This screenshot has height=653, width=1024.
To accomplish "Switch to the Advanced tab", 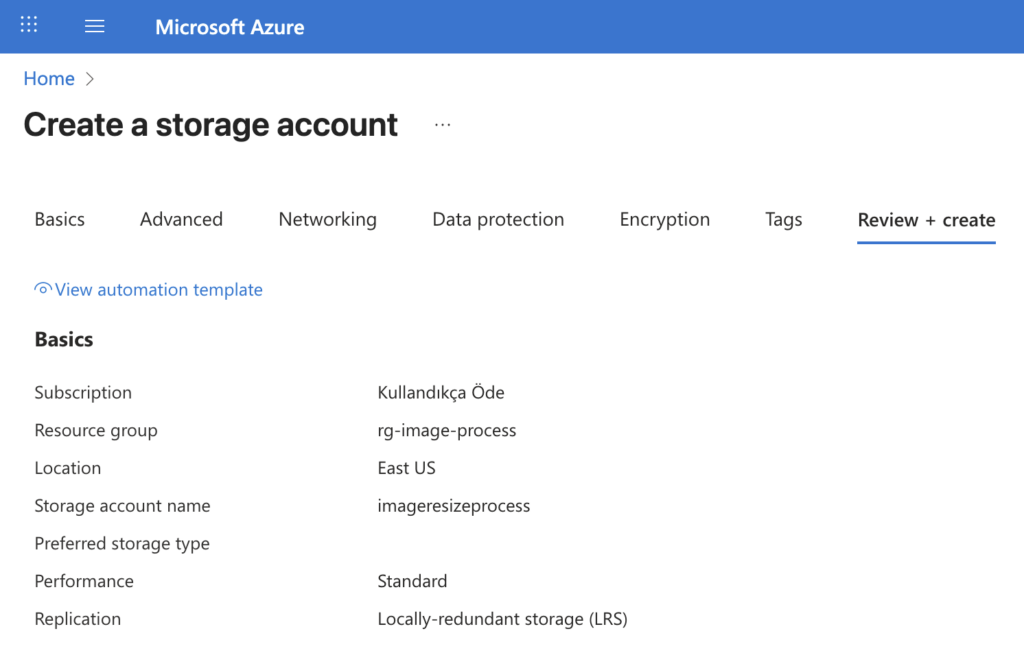I will [x=181, y=220].
